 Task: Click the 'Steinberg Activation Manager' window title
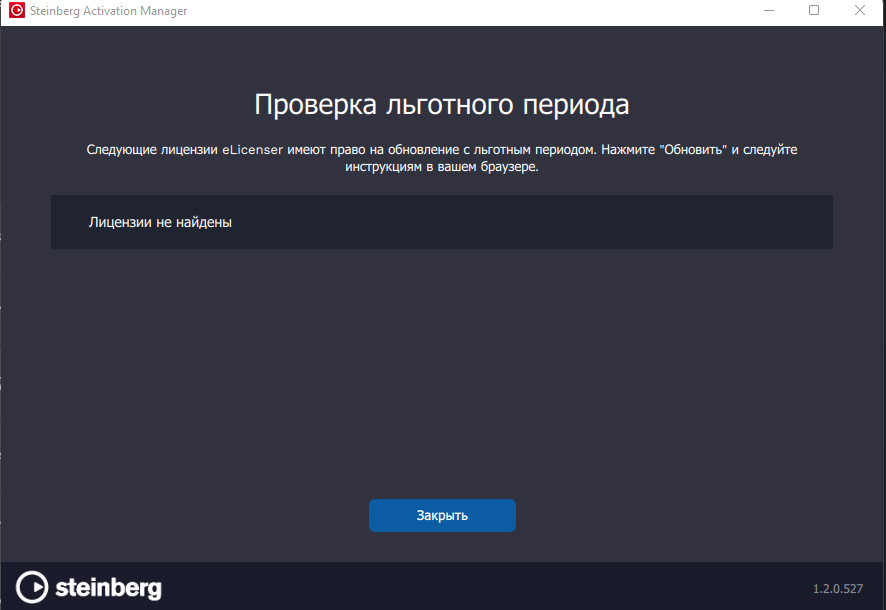108,11
